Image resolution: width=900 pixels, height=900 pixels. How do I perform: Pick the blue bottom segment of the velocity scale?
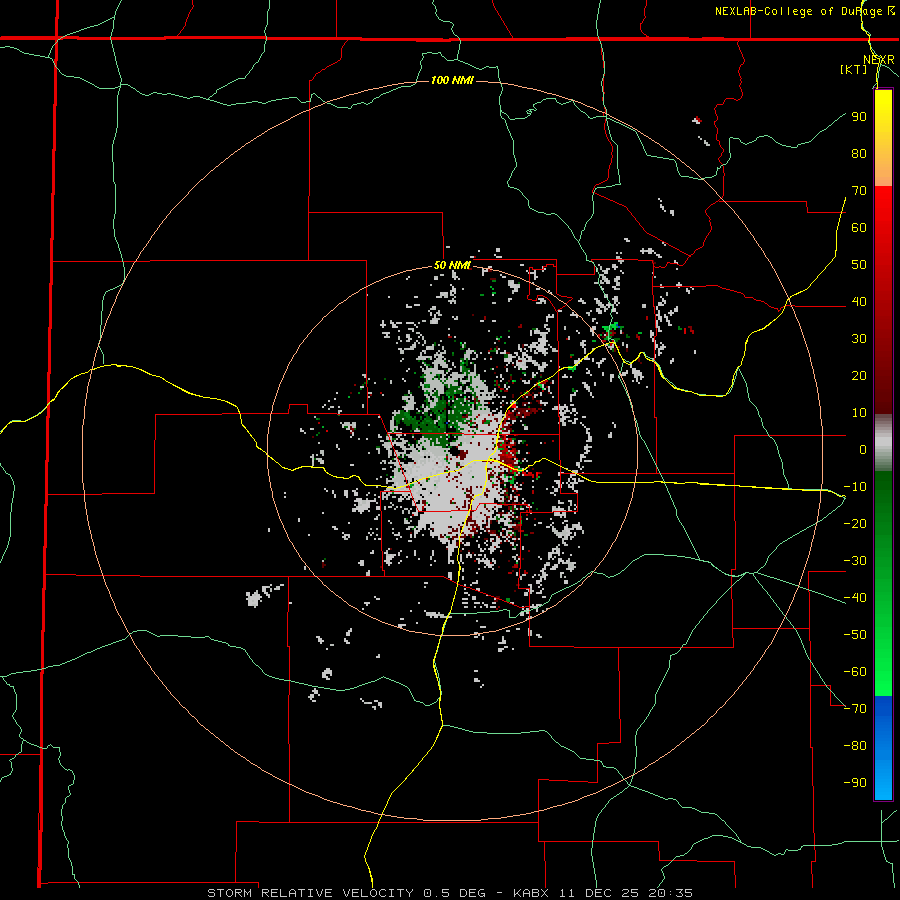point(883,747)
